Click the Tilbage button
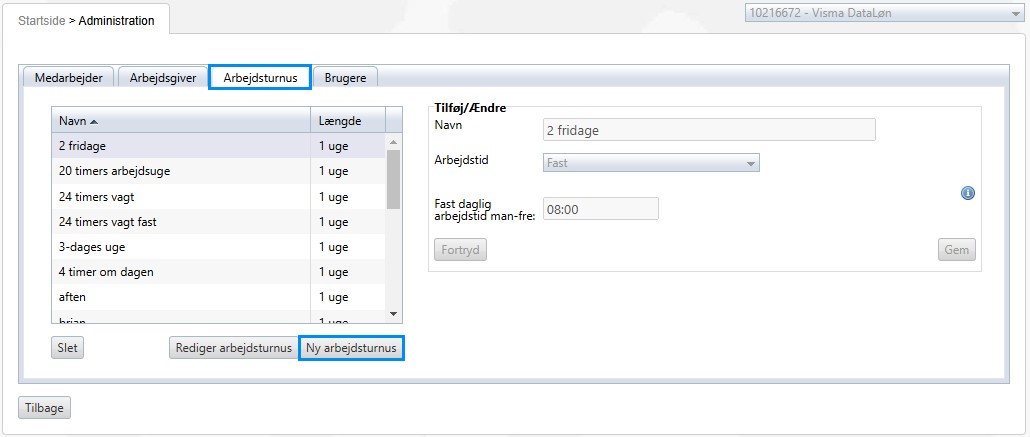 (x=44, y=407)
